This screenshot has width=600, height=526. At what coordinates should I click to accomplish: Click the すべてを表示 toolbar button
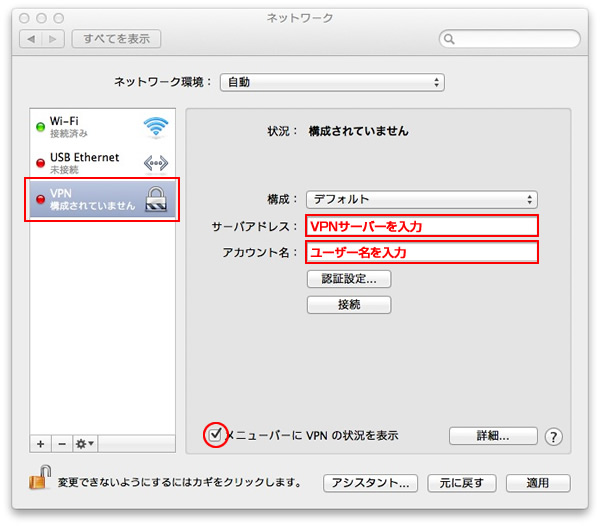(x=116, y=39)
